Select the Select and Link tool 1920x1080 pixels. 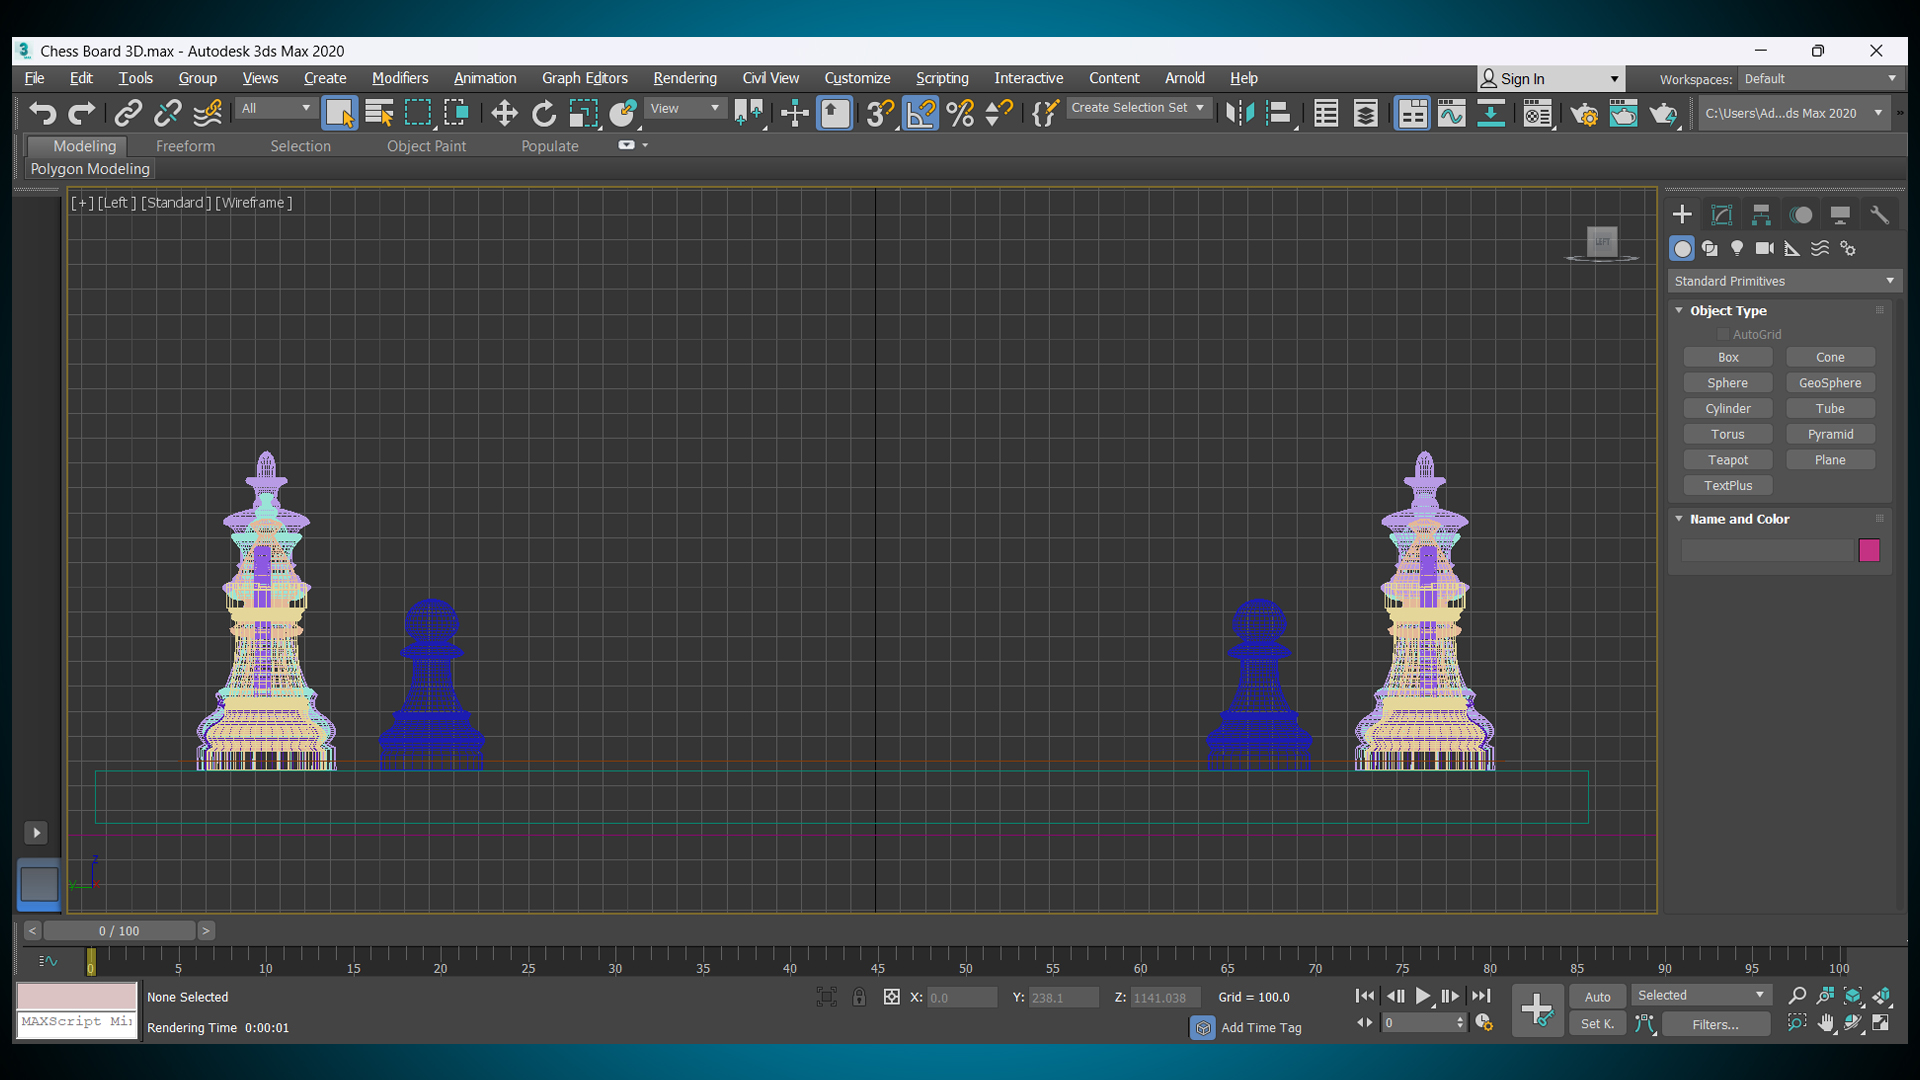128,113
